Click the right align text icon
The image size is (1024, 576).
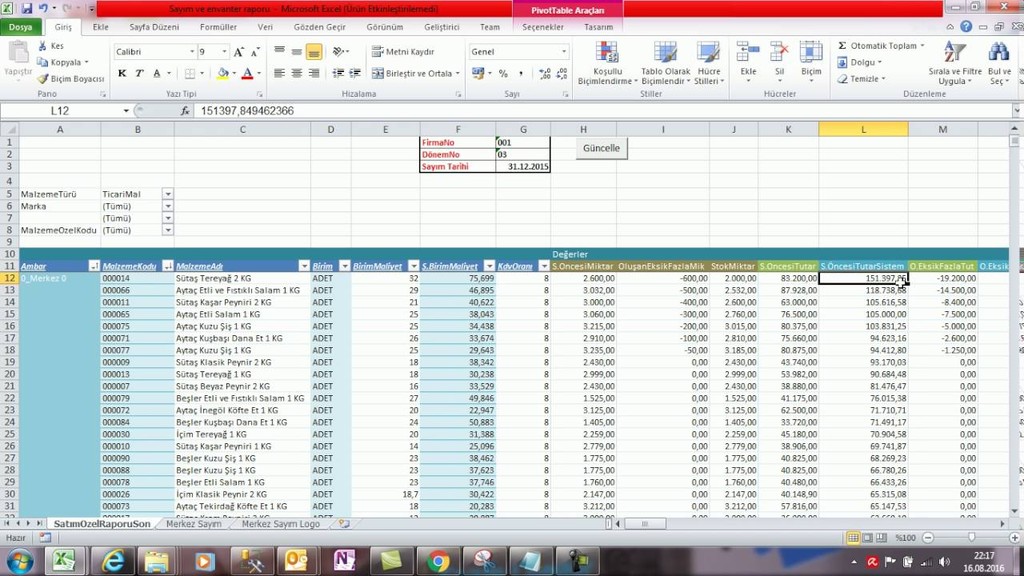click(314, 73)
